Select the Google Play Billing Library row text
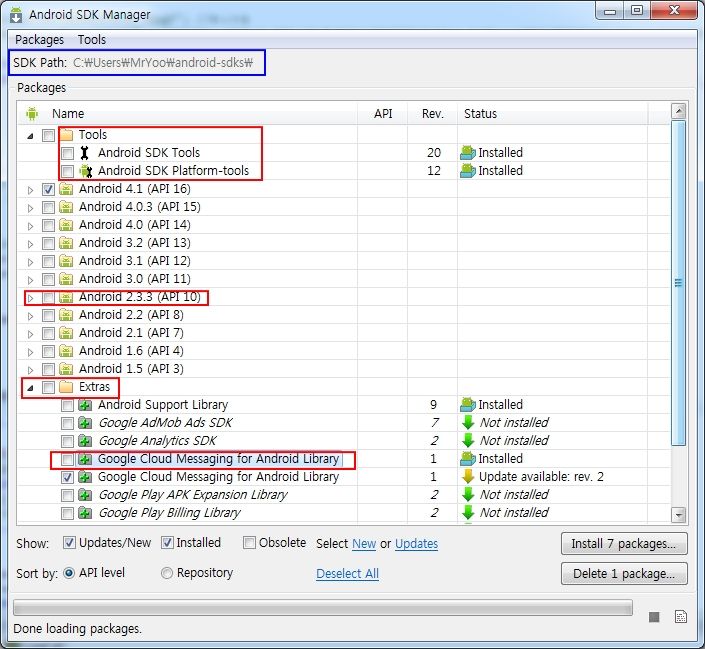The height and width of the screenshot is (649, 705). (x=169, y=513)
